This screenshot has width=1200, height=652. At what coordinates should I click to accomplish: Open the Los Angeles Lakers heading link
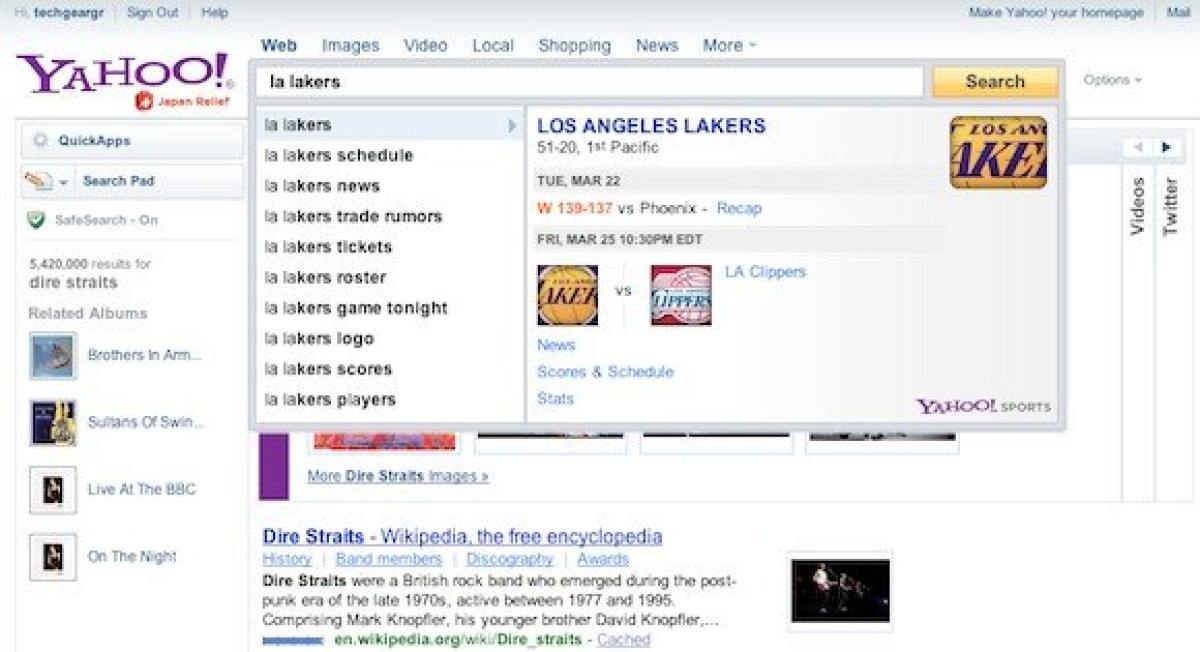click(x=651, y=126)
